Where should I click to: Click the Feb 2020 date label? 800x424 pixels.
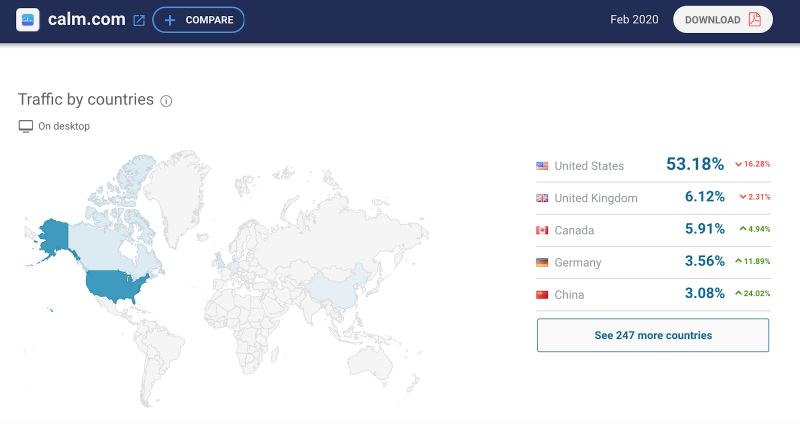[634, 19]
